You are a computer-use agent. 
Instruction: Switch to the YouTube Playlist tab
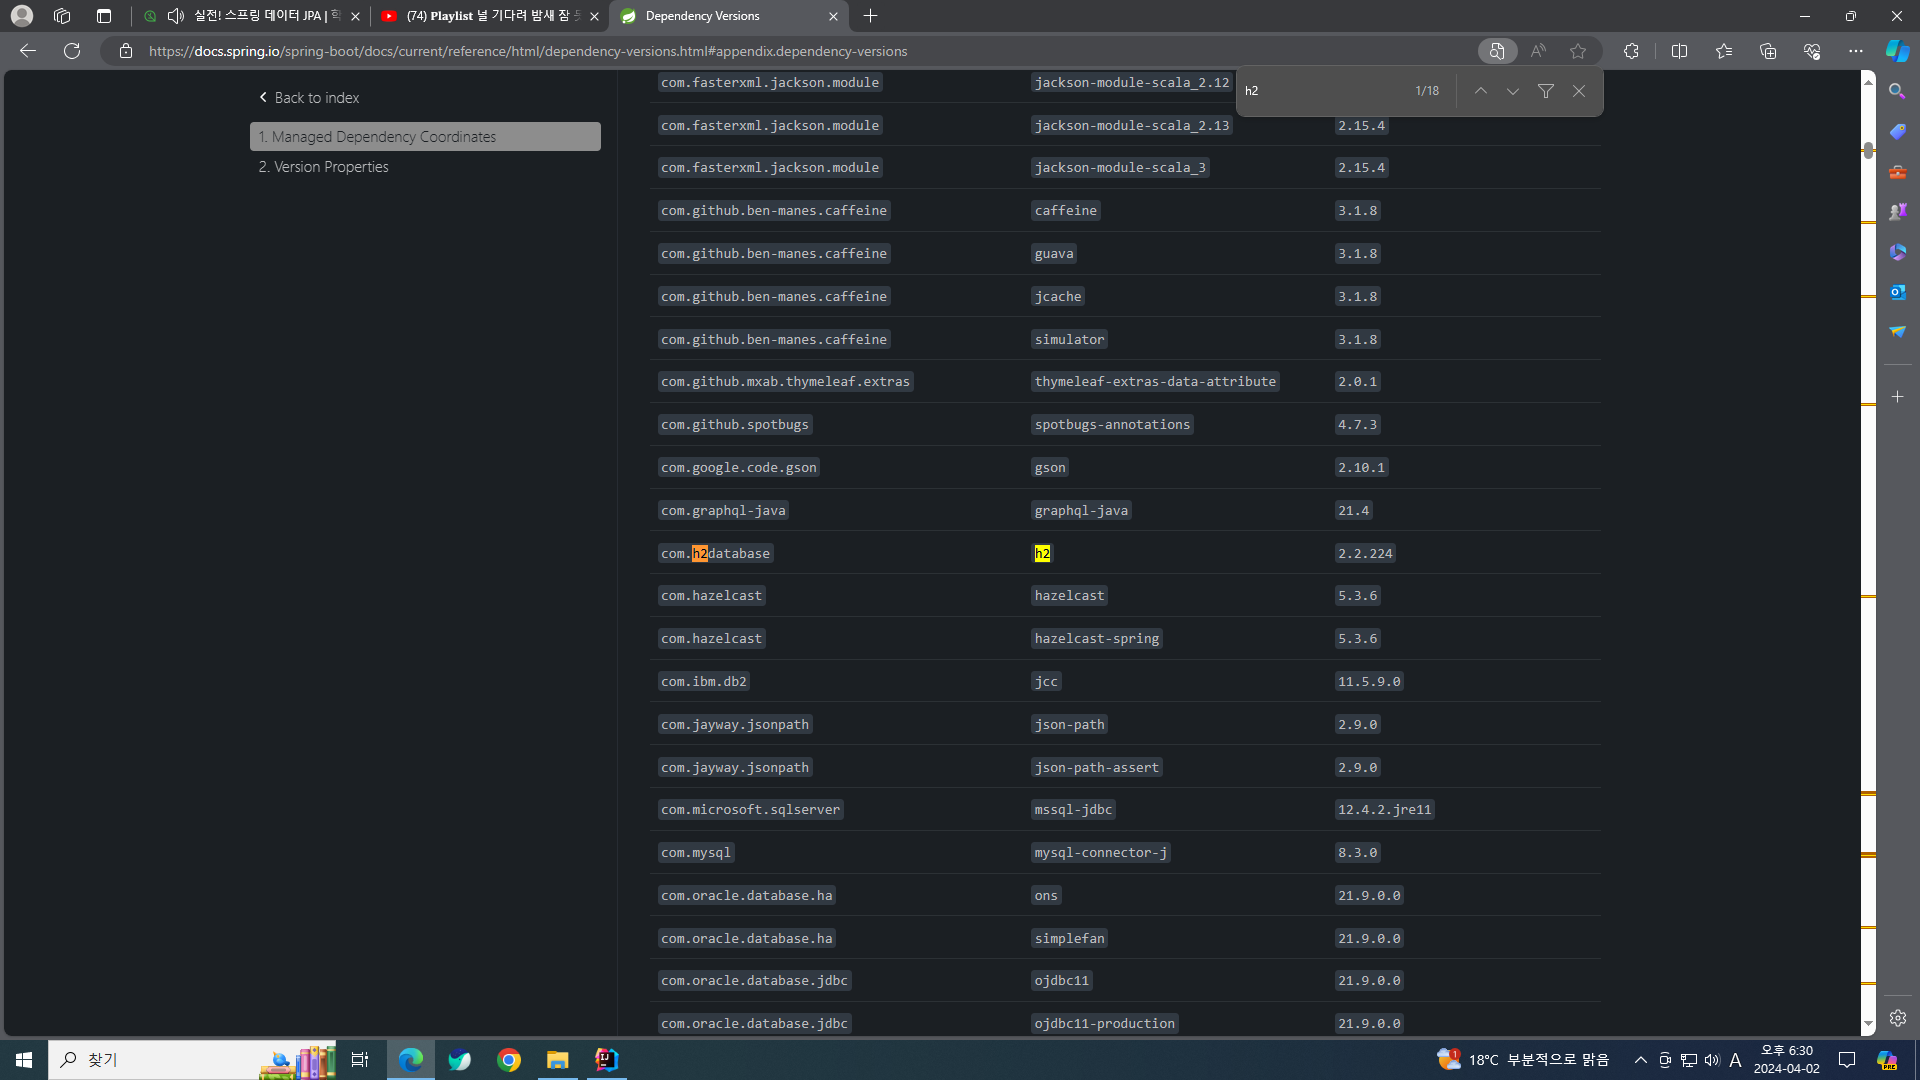490,16
